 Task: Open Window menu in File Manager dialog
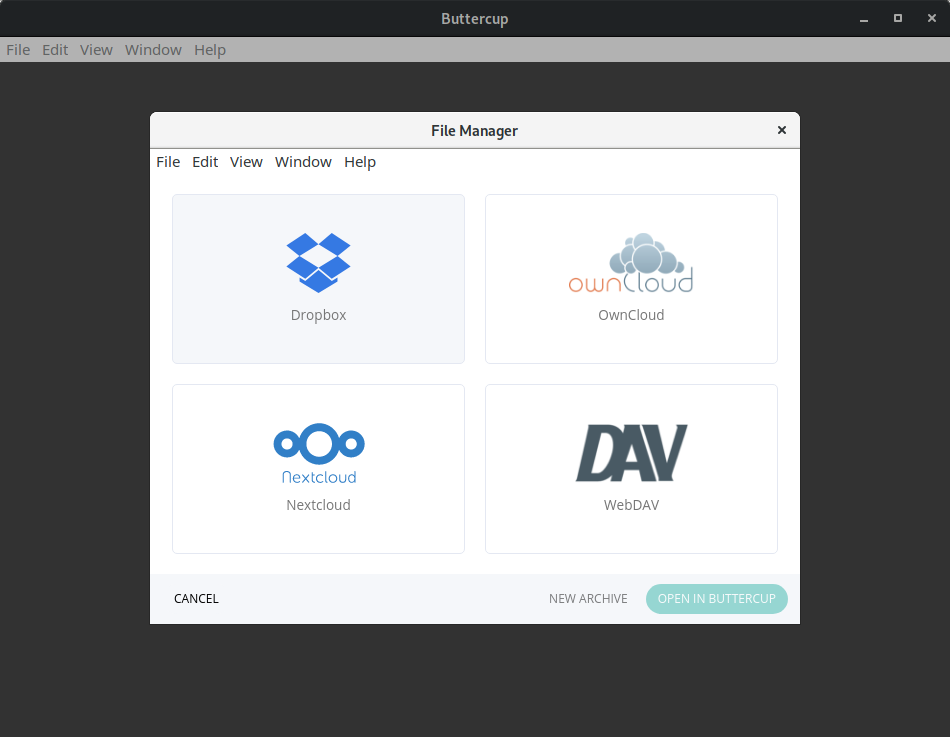[303, 162]
